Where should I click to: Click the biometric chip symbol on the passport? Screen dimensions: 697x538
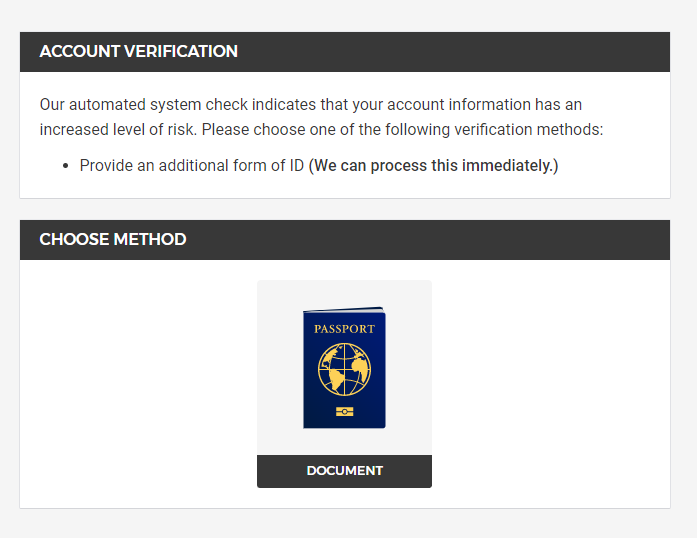point(344,411)
